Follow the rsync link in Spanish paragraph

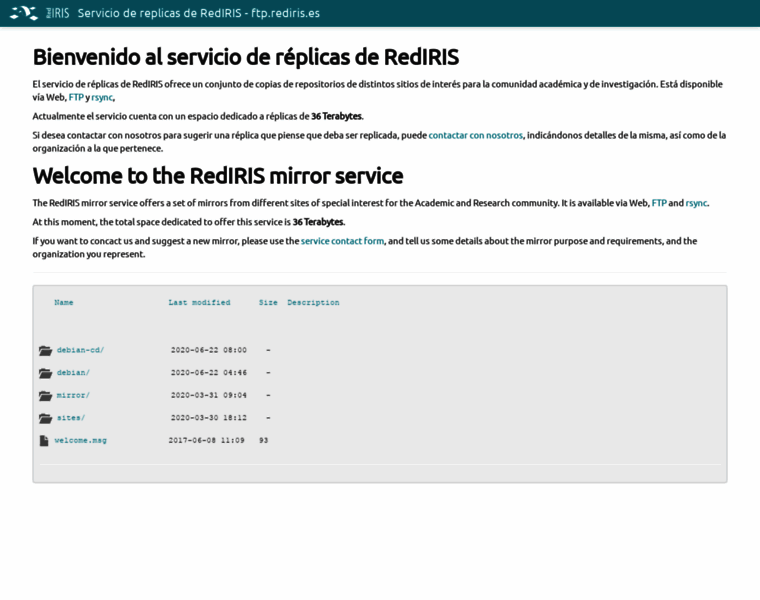[102, 97]
